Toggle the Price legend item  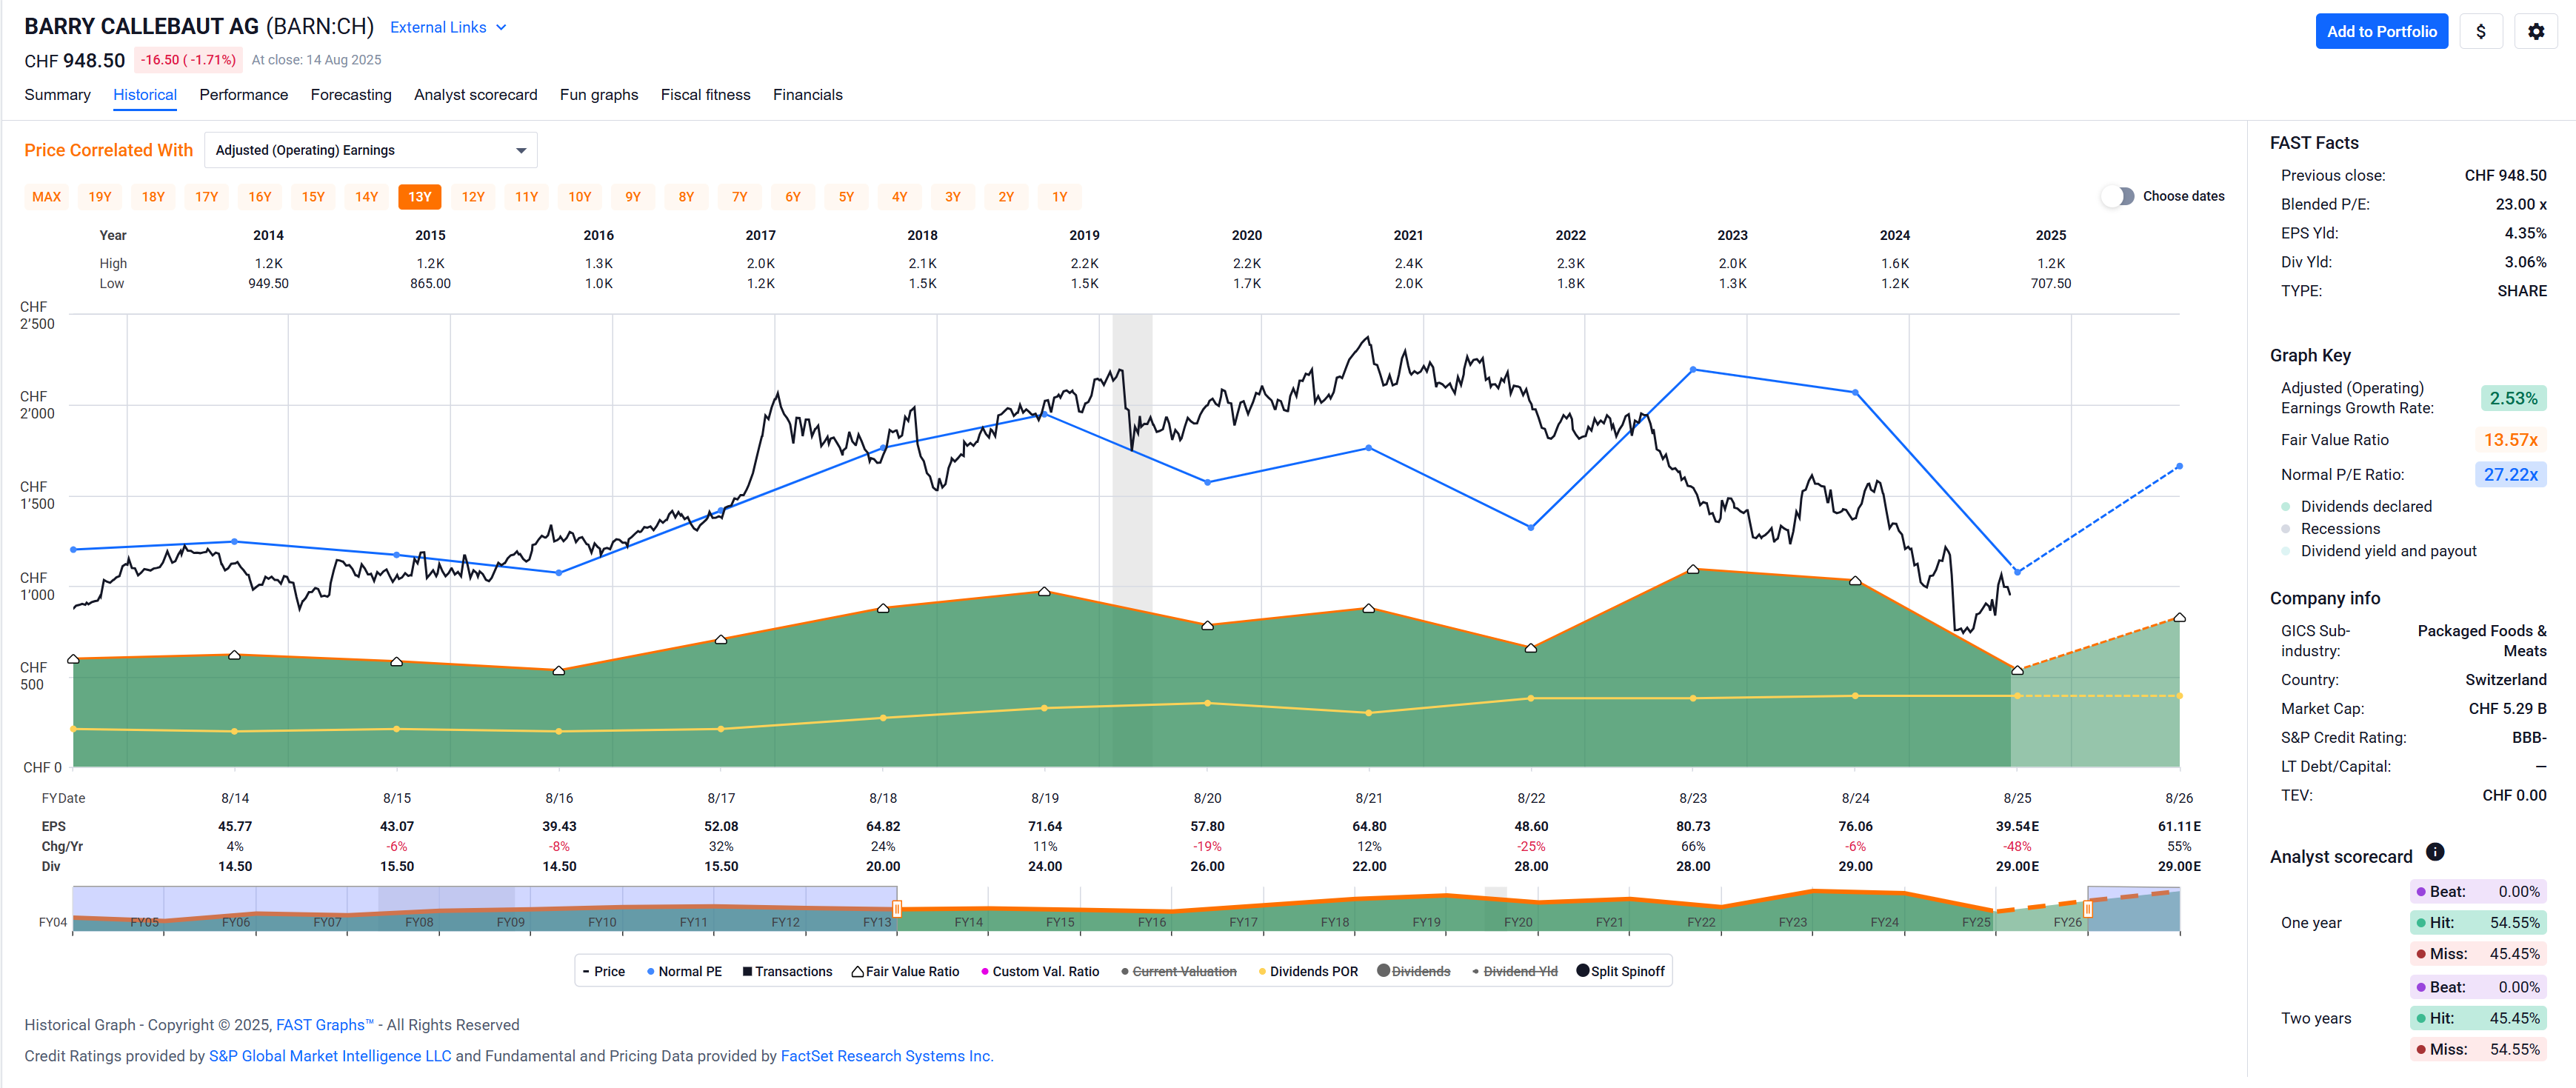[x=603, y=971]
